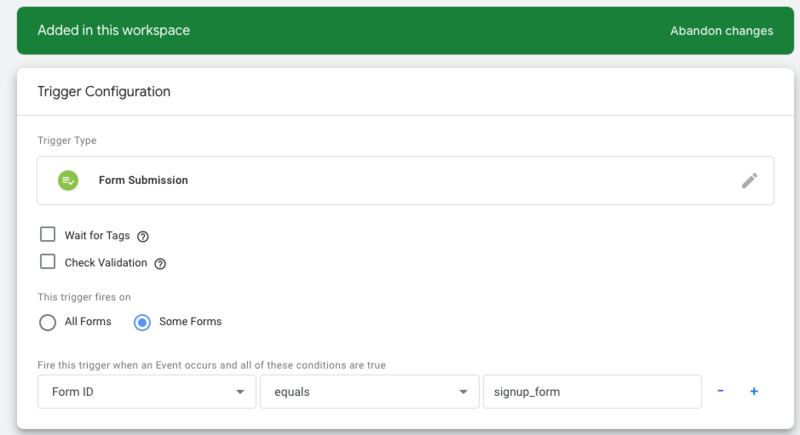The height and width of the screenshot is (435, 800).
Task: Open help icon next to Wait for Tags
Action: point(143,236)
